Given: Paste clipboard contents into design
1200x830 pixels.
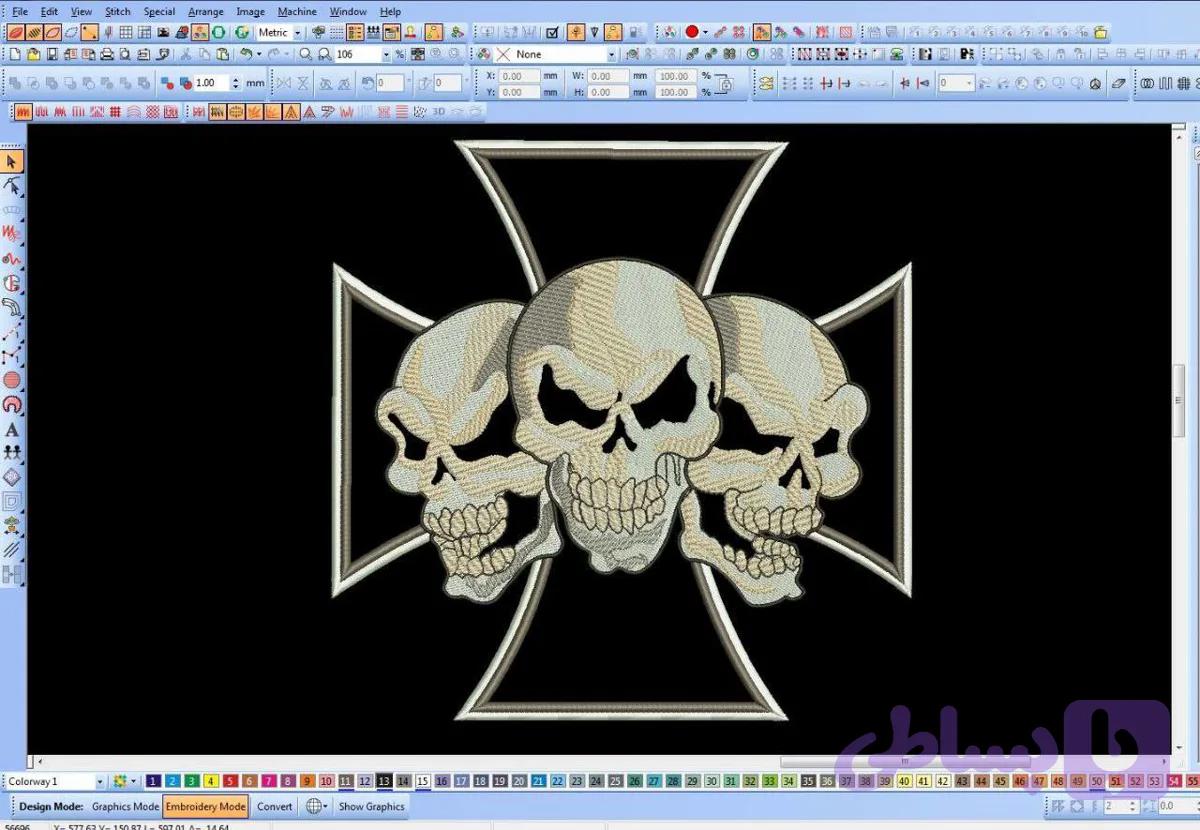Looking at the screenshot, I should coord(223,54).
